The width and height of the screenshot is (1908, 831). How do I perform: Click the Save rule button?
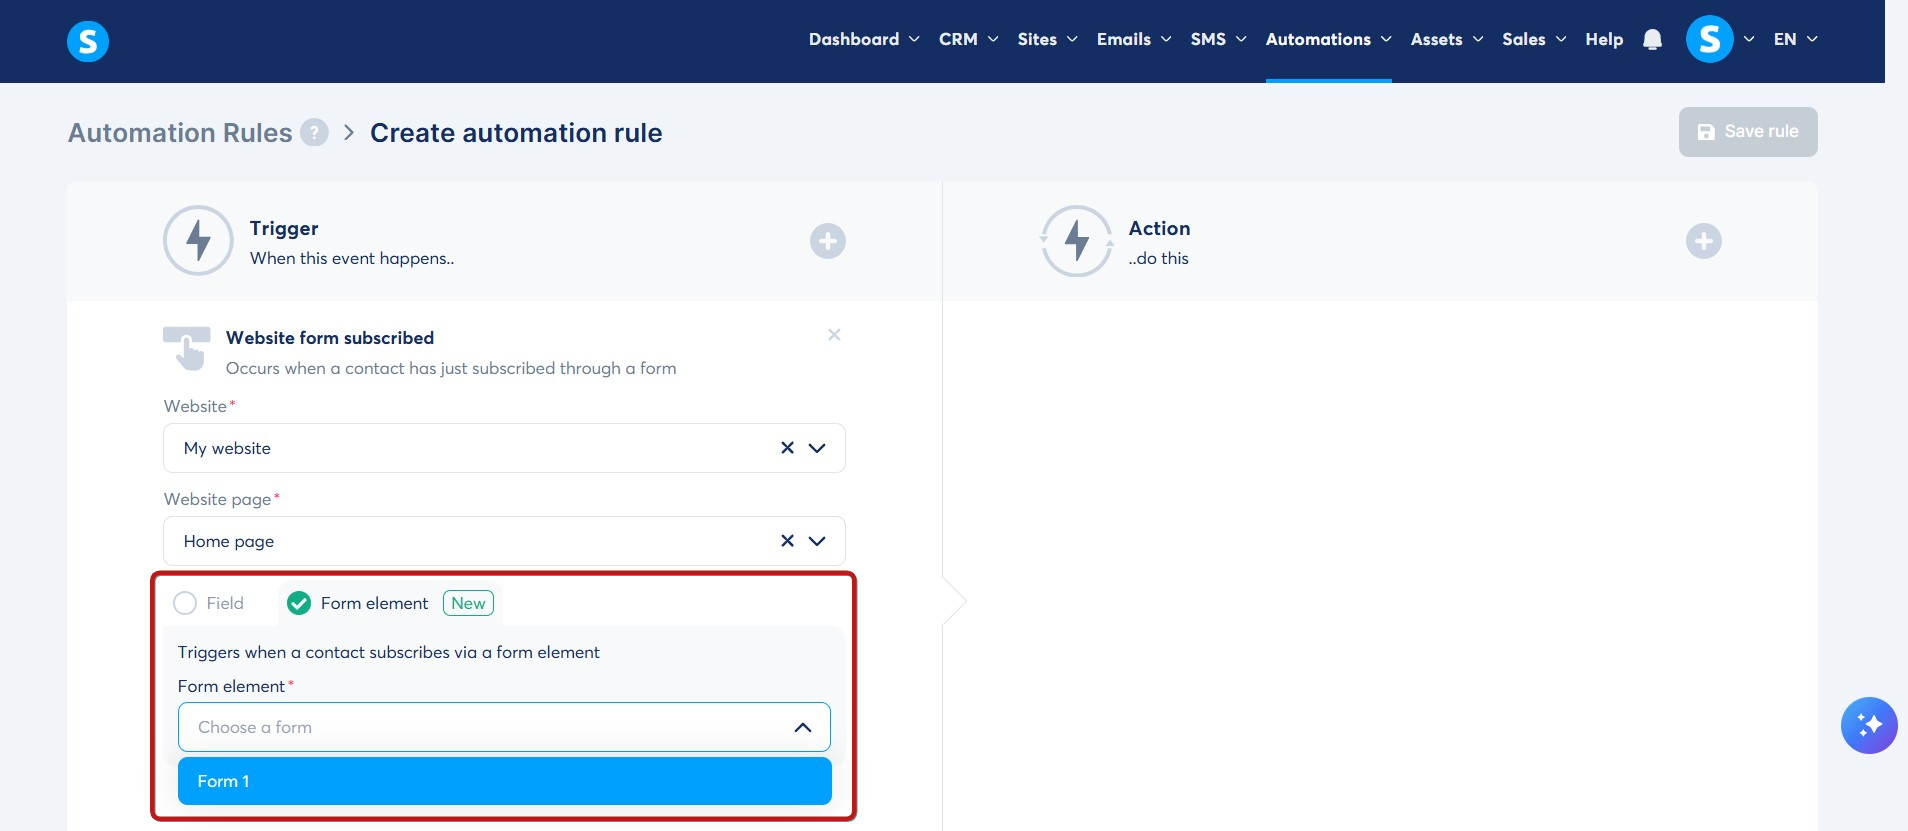1748,132
